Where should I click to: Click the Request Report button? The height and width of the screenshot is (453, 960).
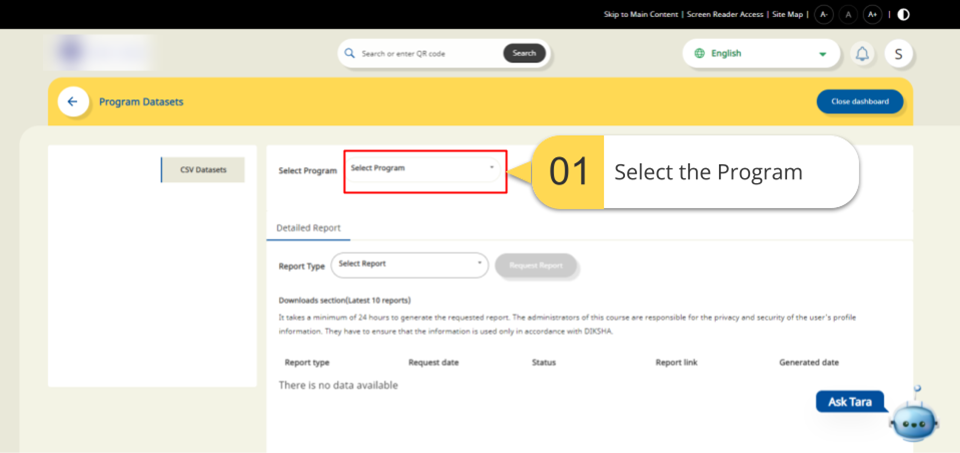pos(536,265)
